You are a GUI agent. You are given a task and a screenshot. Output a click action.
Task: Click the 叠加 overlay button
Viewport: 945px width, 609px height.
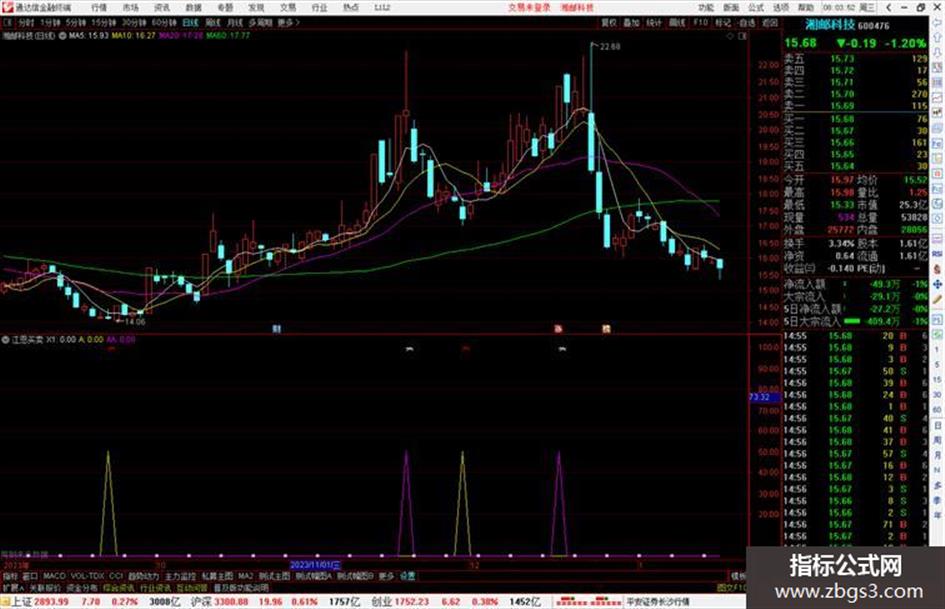(631, 22)
